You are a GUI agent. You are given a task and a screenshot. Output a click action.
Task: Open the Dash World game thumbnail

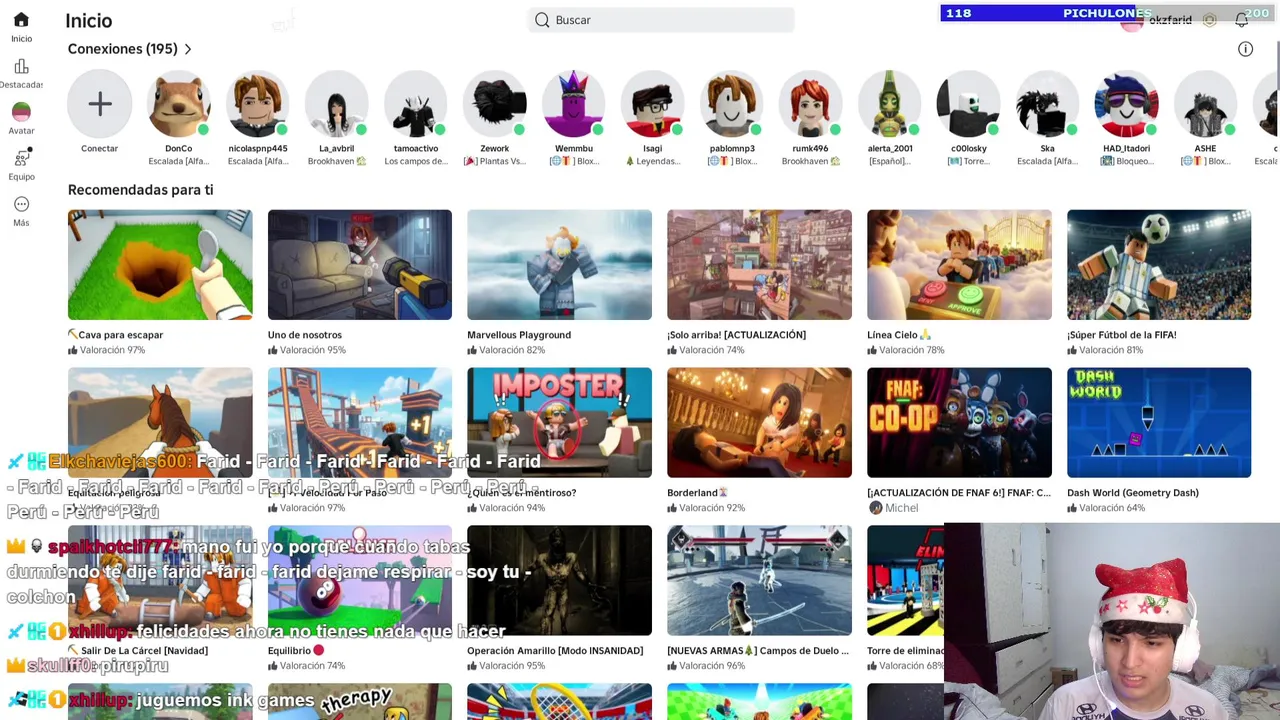point(1159,423)
